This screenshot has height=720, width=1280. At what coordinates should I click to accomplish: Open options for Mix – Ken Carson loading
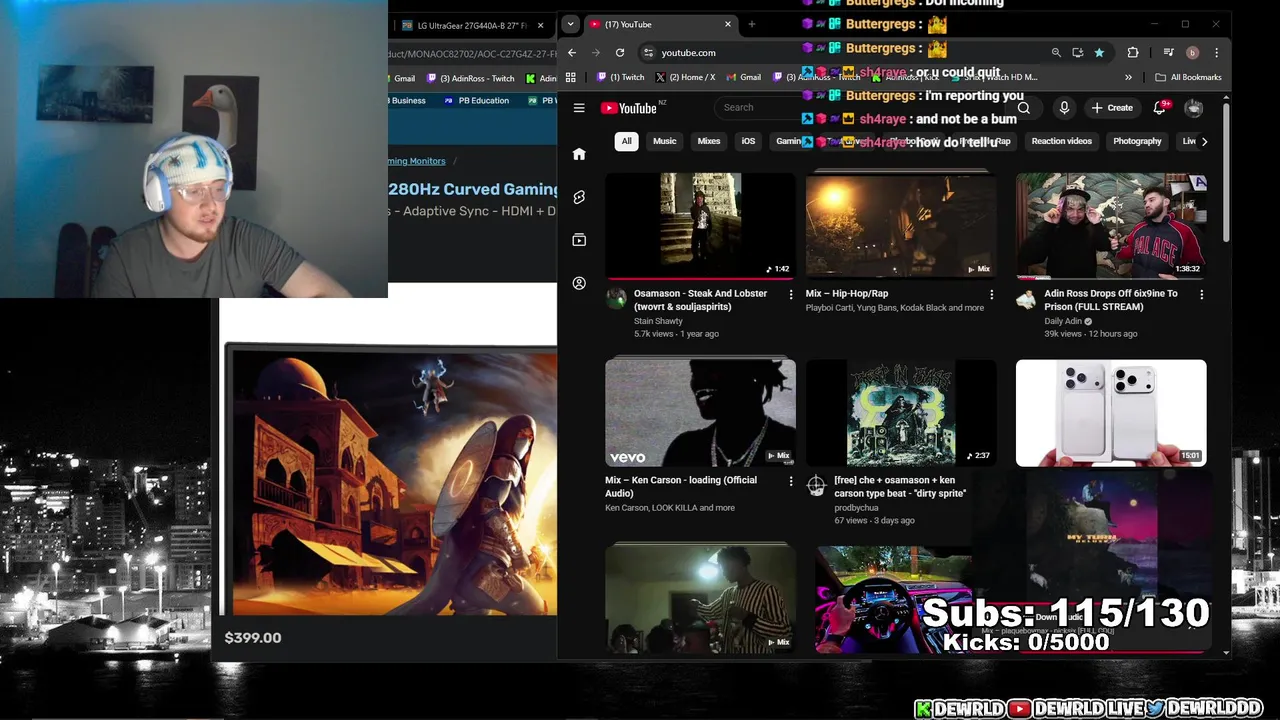pos(791,481)
